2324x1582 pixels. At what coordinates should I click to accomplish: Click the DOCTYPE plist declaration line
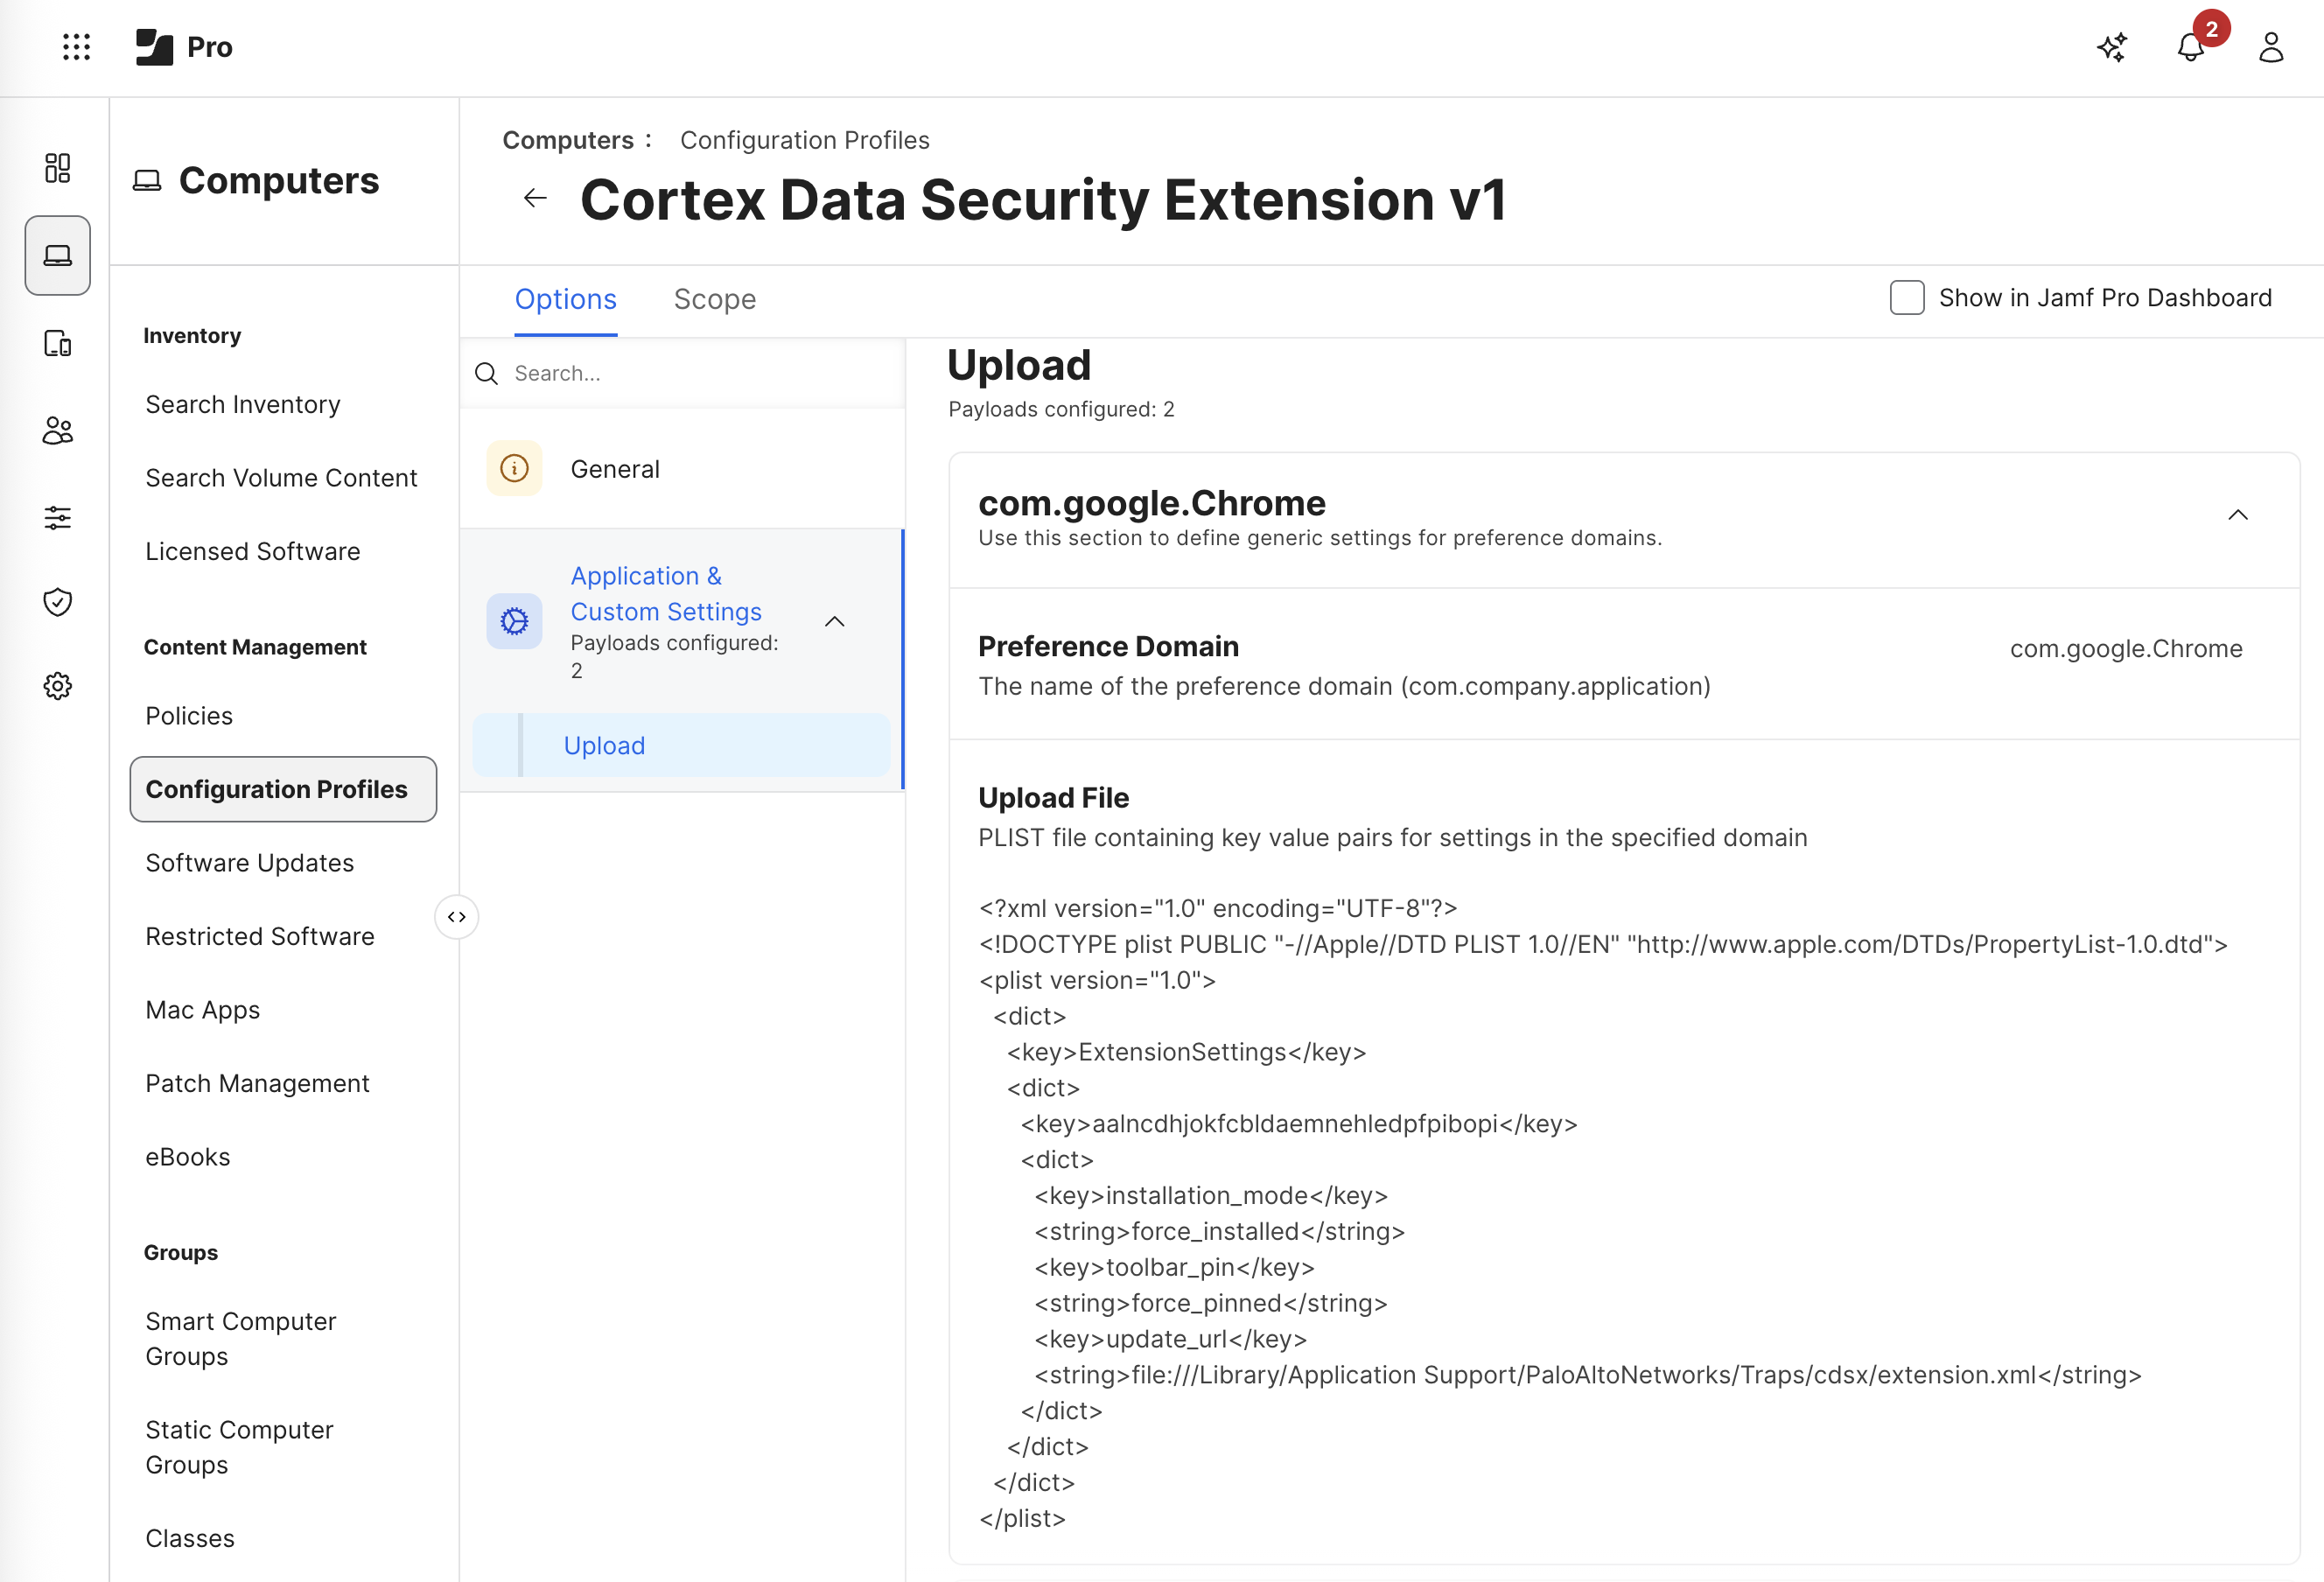(x=1604, y=945)
